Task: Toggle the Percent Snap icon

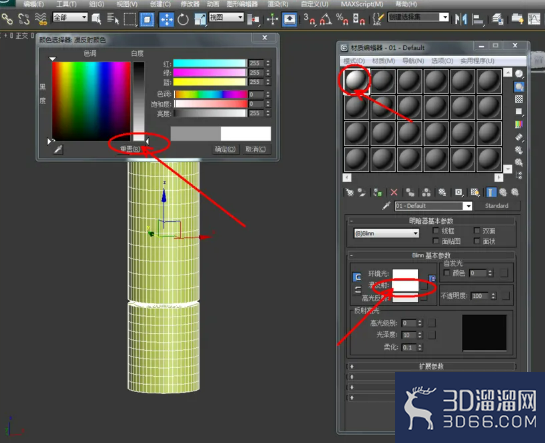Action: tap(342, 19)
